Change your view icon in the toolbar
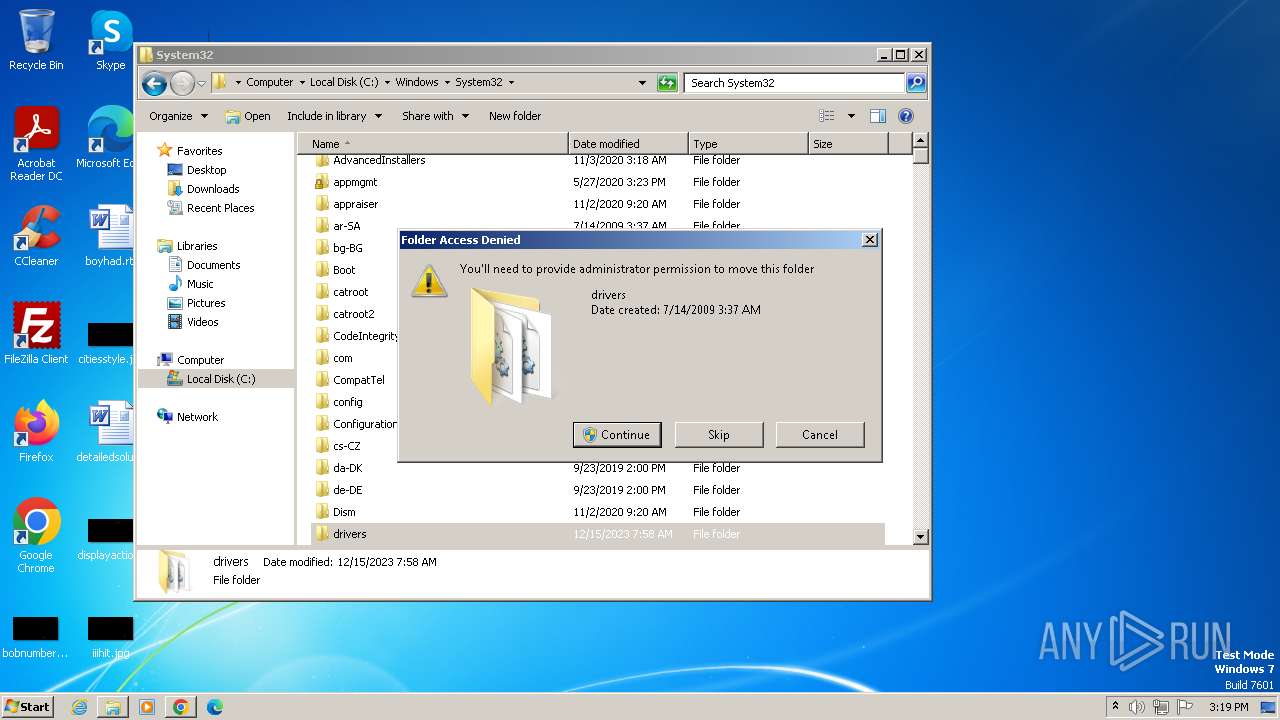This screenshot has height=720, width=1280. 827,116
